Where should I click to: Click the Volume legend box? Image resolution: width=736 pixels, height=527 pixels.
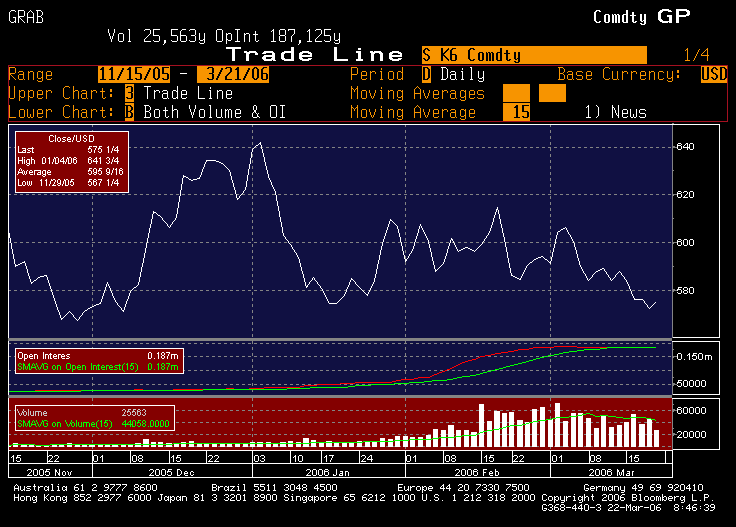pyautogui.click(x=93, y=417)
